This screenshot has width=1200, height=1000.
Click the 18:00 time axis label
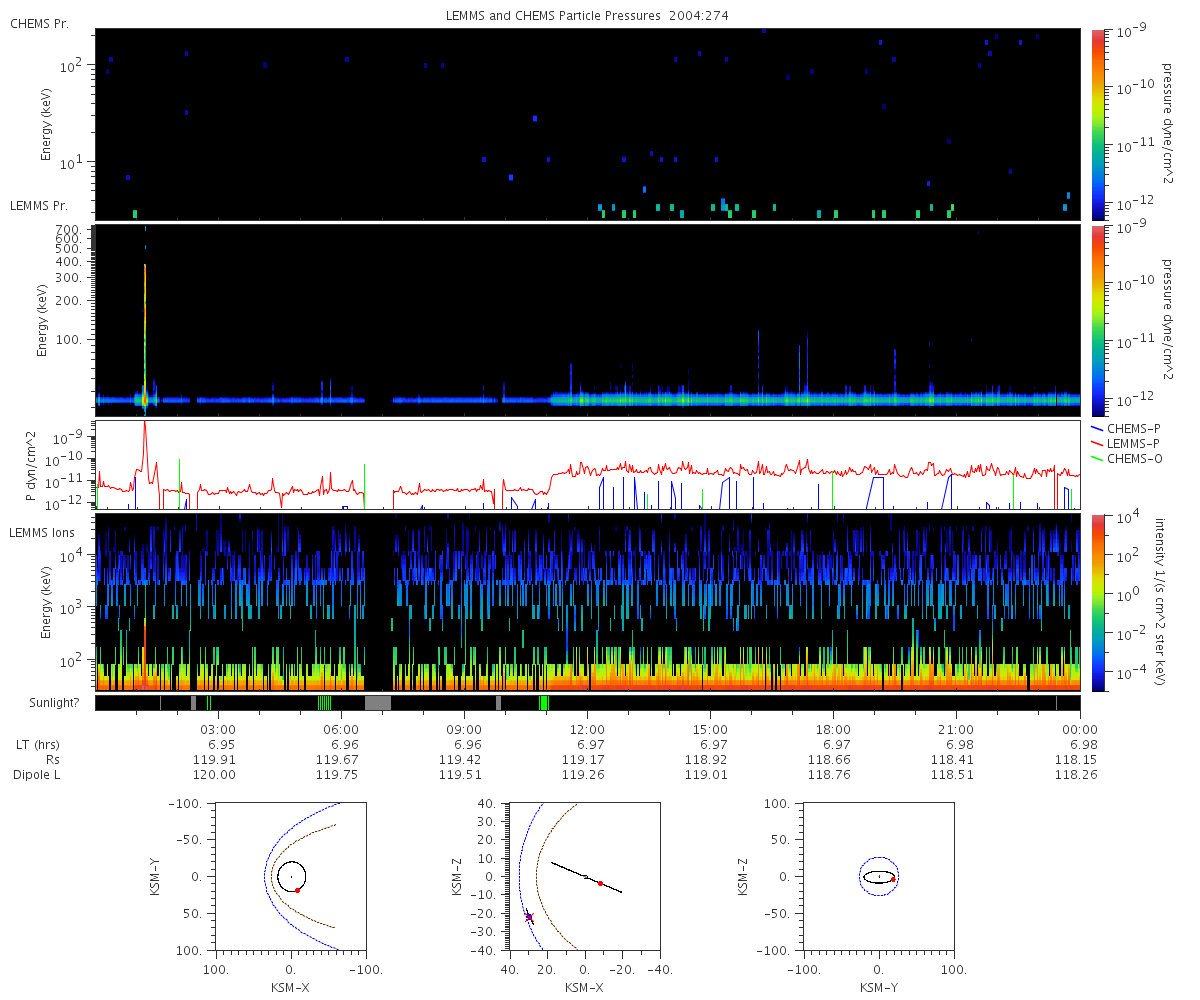(x=833, y=730)
